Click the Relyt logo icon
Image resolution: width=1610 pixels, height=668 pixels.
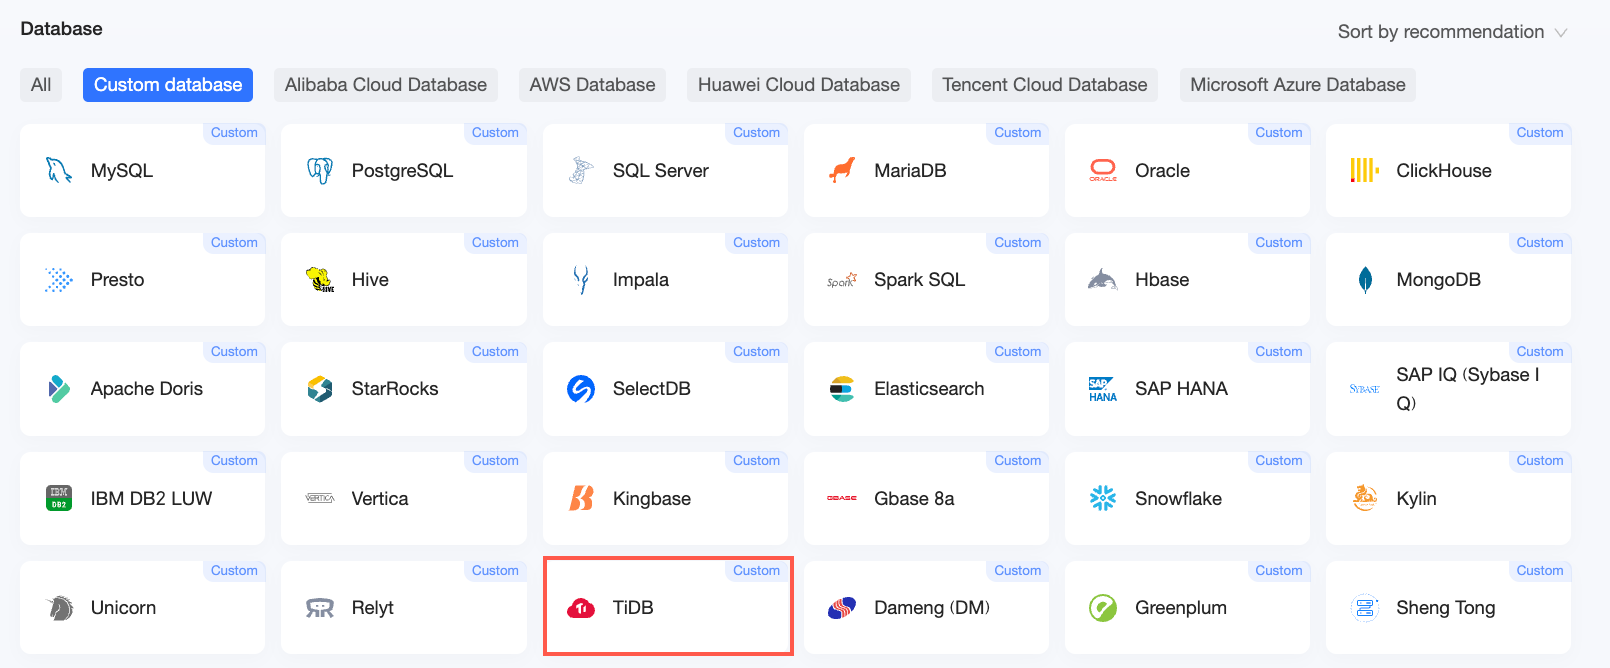click(320, 608)
